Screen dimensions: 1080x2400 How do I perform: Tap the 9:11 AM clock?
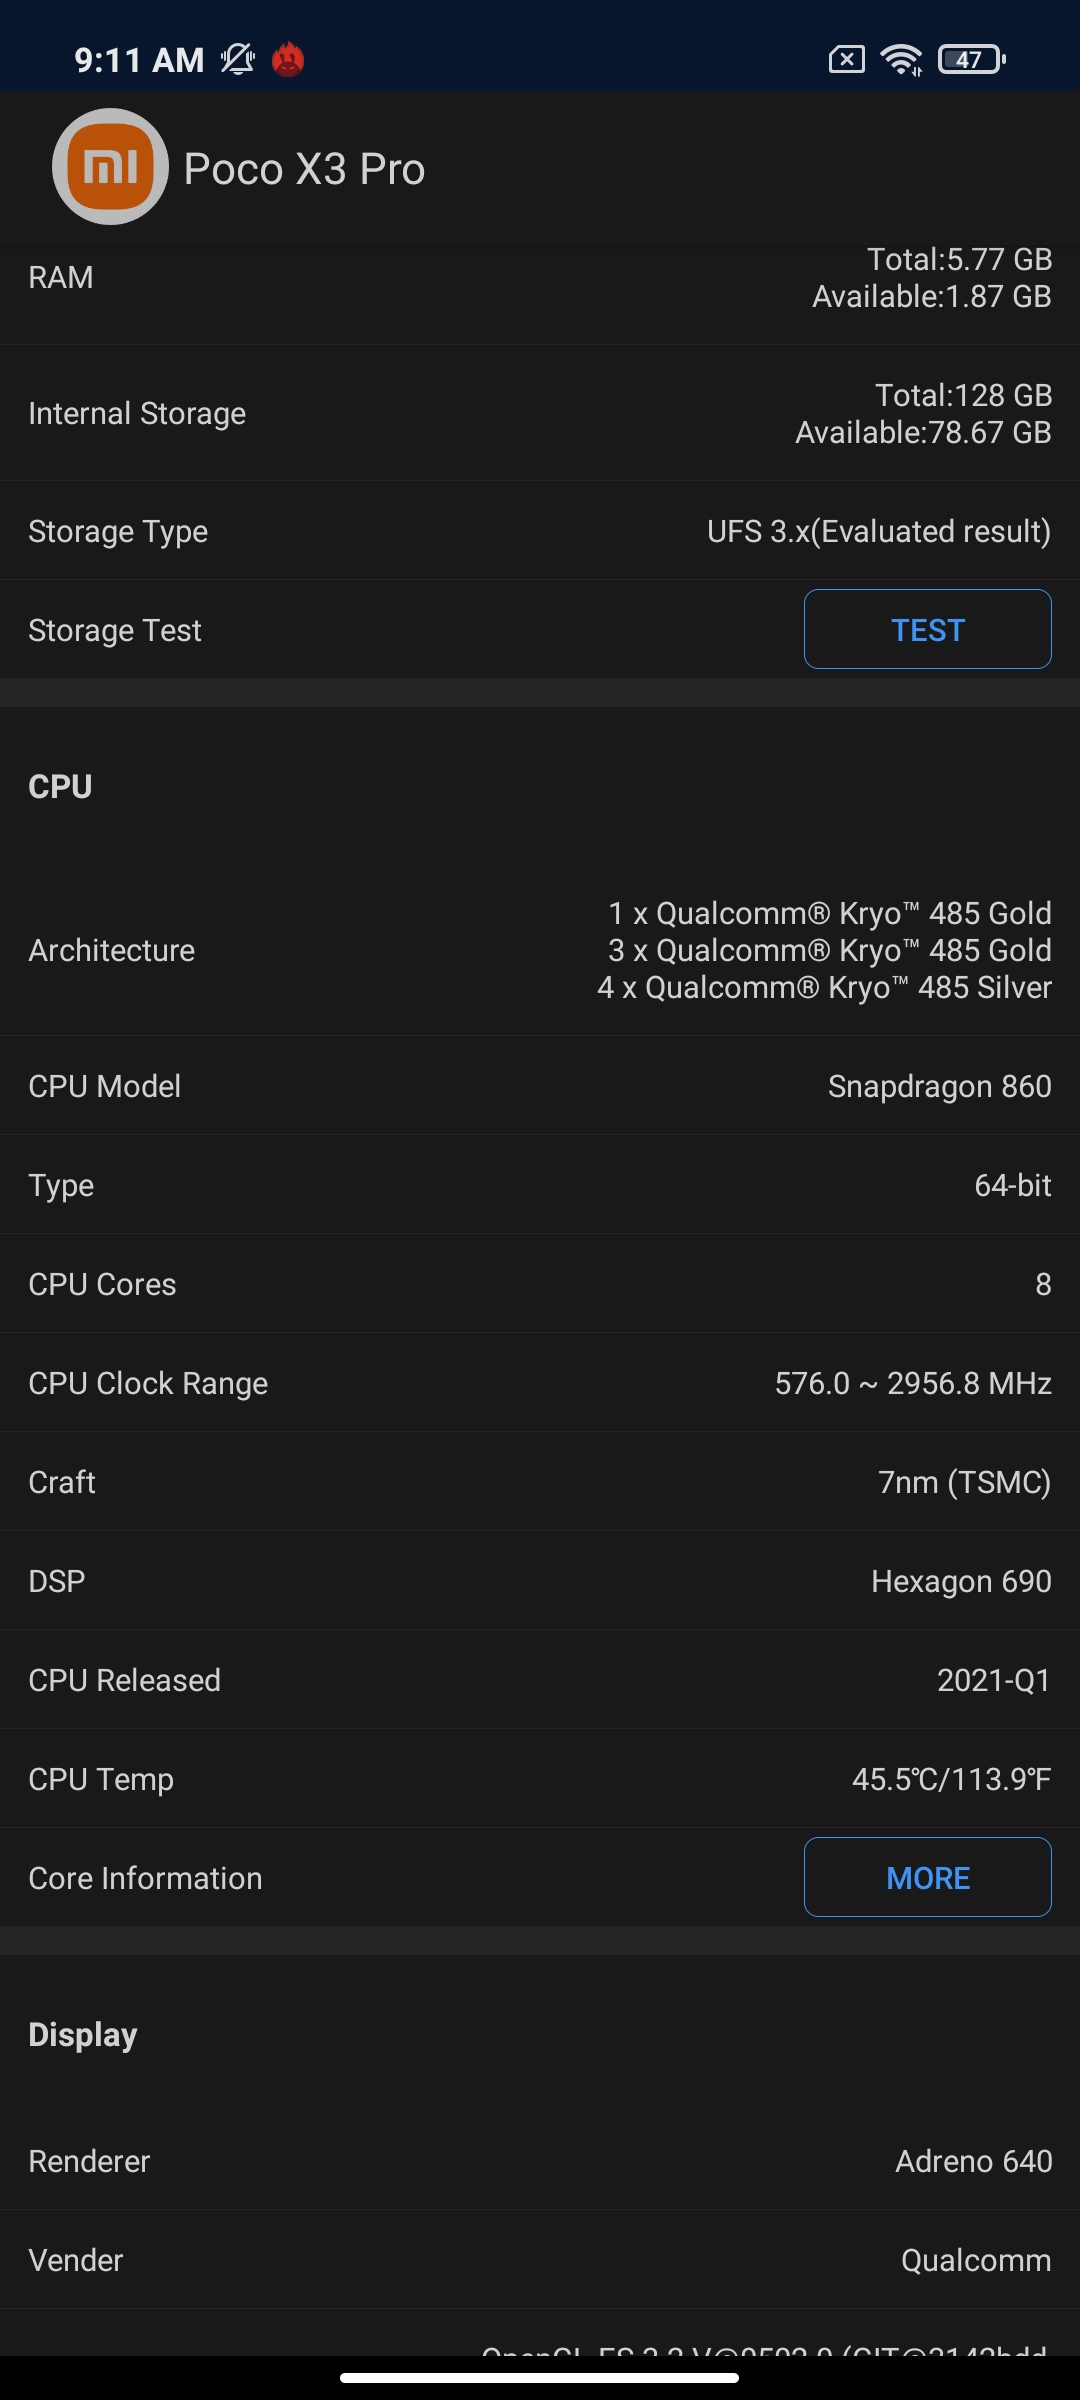139,60
